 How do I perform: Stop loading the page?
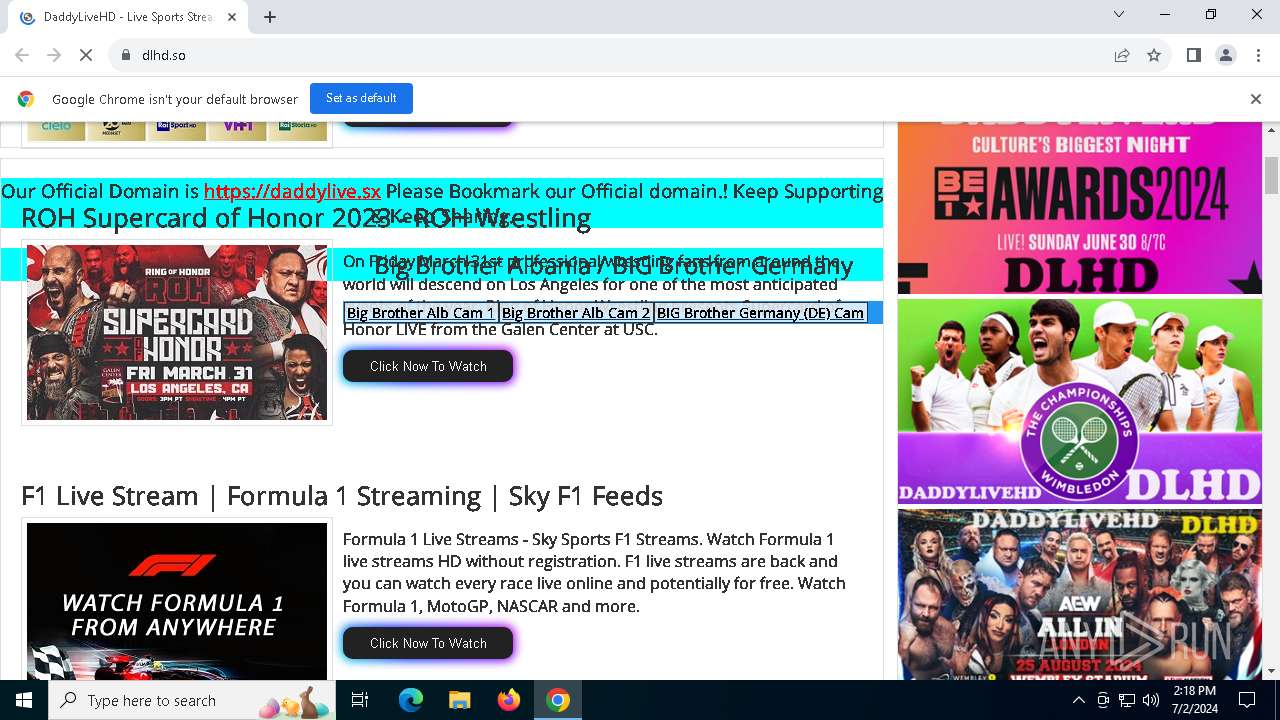[86, 55]
